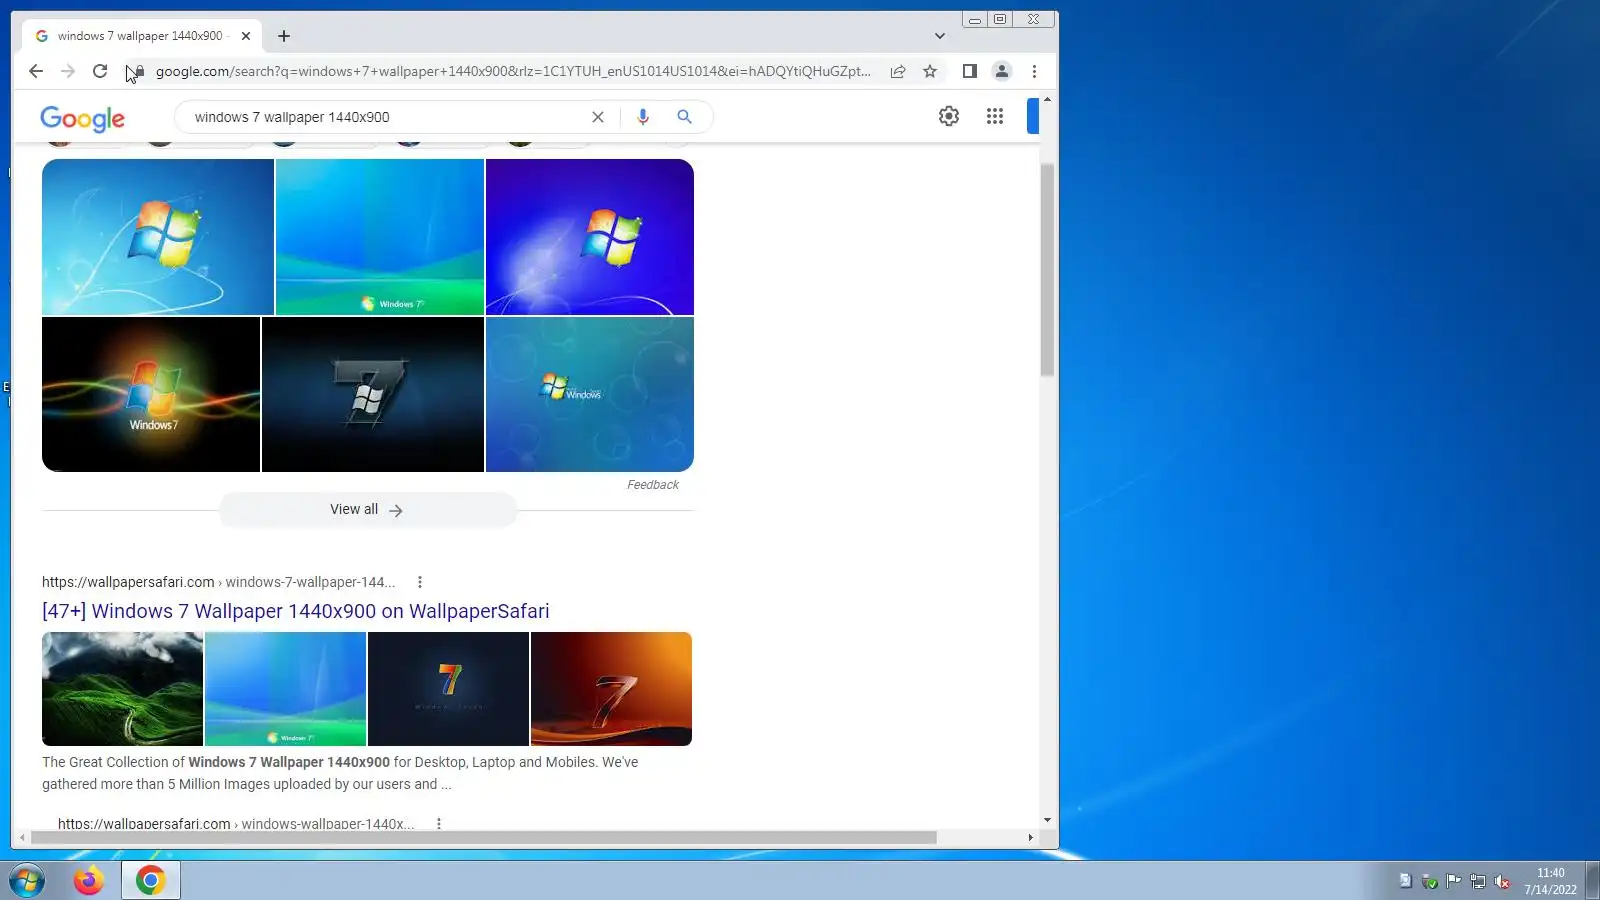Open the Action Center flag in tray

1454,881
